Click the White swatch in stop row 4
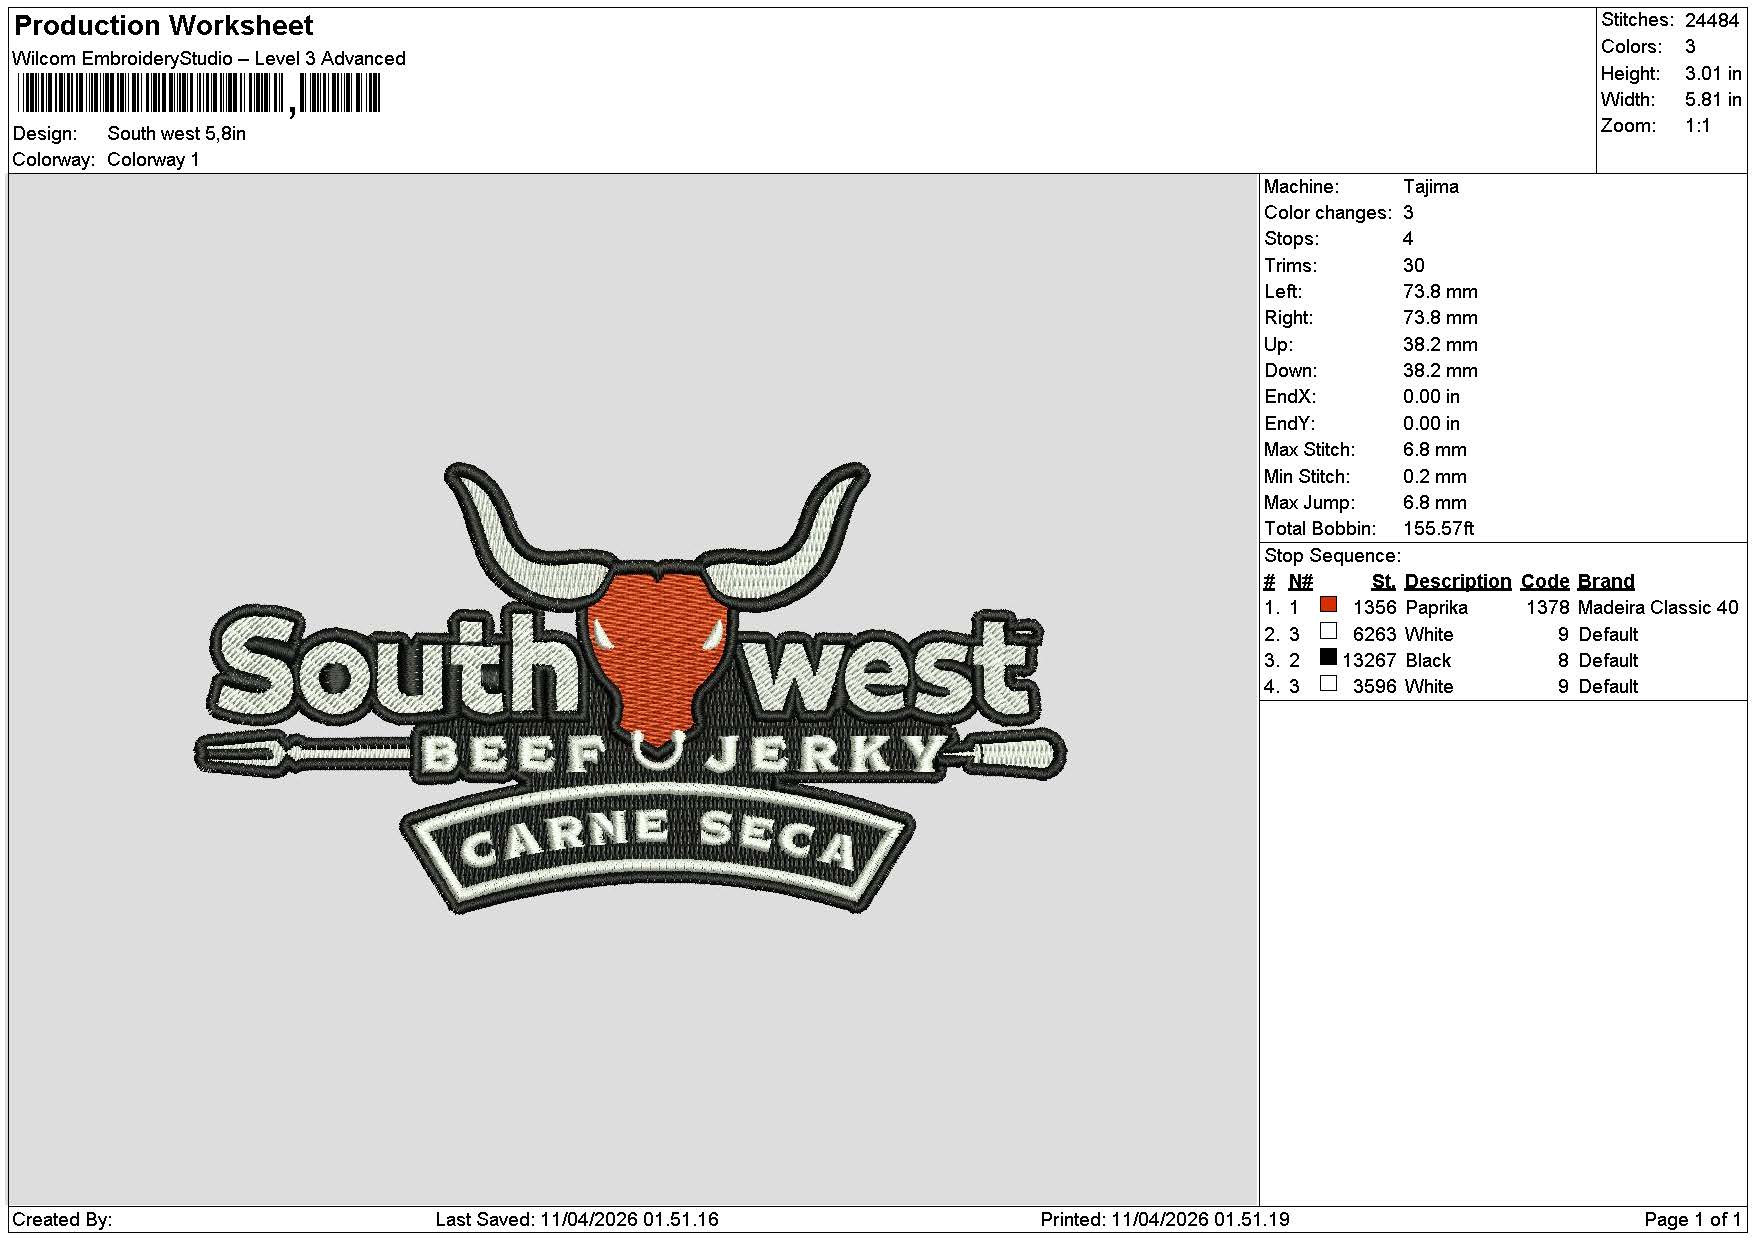The image size is (1755, 1240). (x=1328, y=684)
